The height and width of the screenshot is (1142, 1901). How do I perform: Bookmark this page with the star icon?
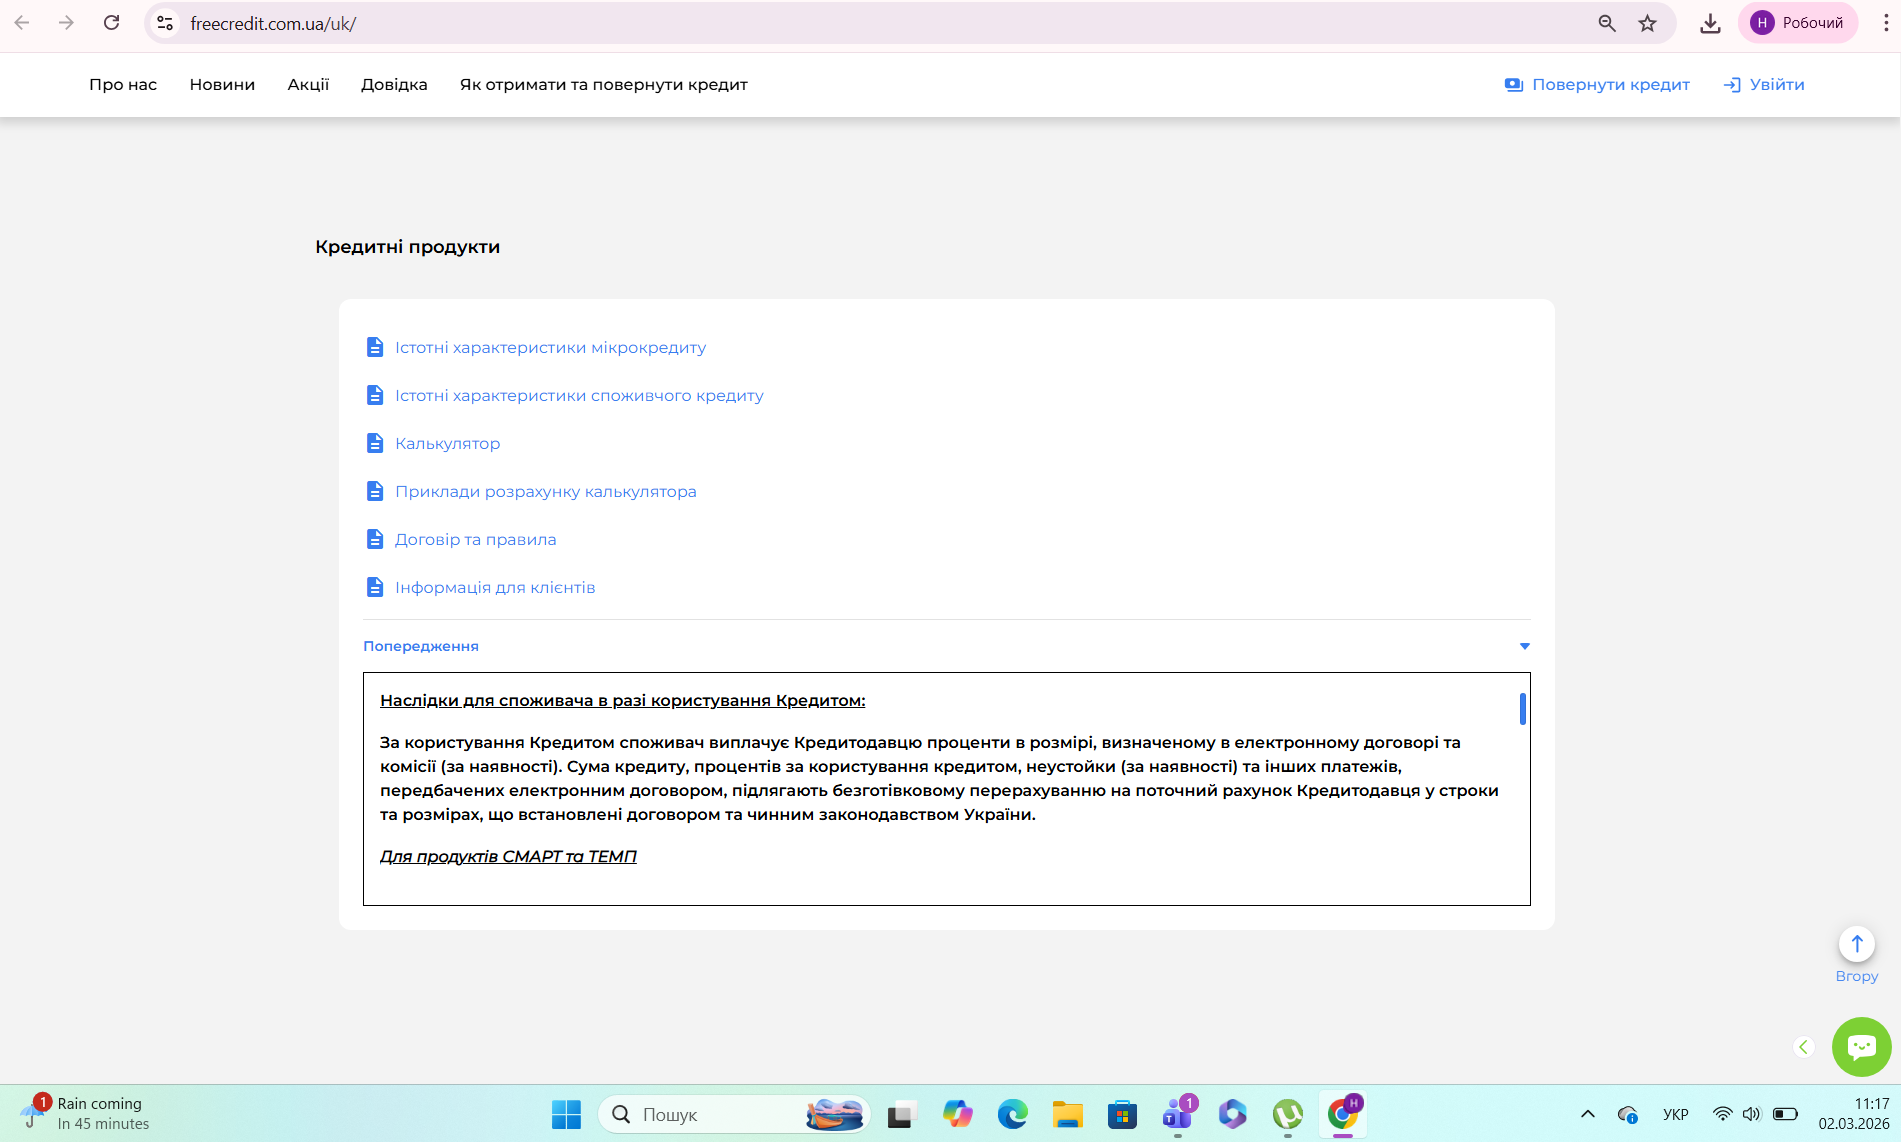pos(1648,23)
